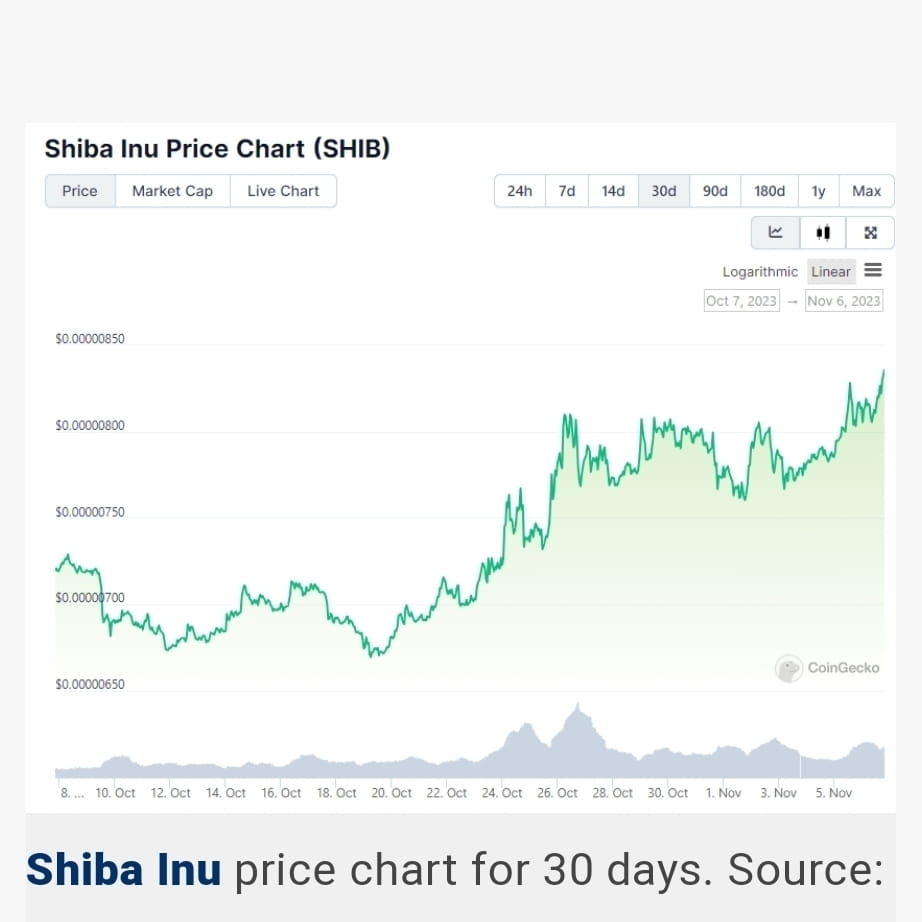Select the Price tab

80,191
